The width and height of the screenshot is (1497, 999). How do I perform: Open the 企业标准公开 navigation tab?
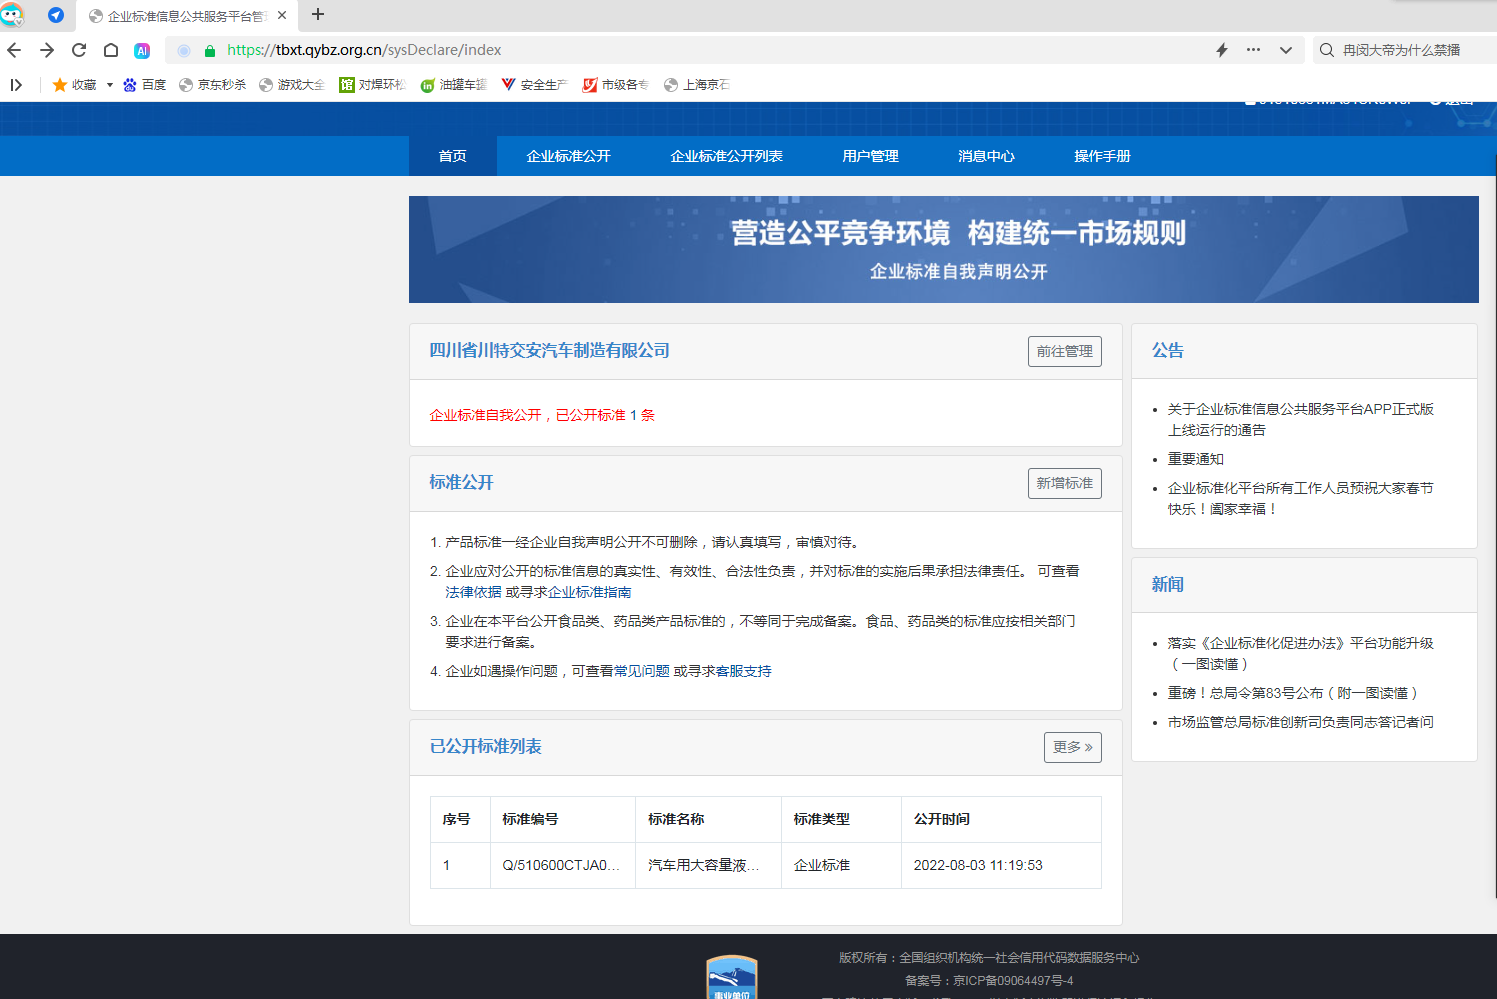point(568,156)
